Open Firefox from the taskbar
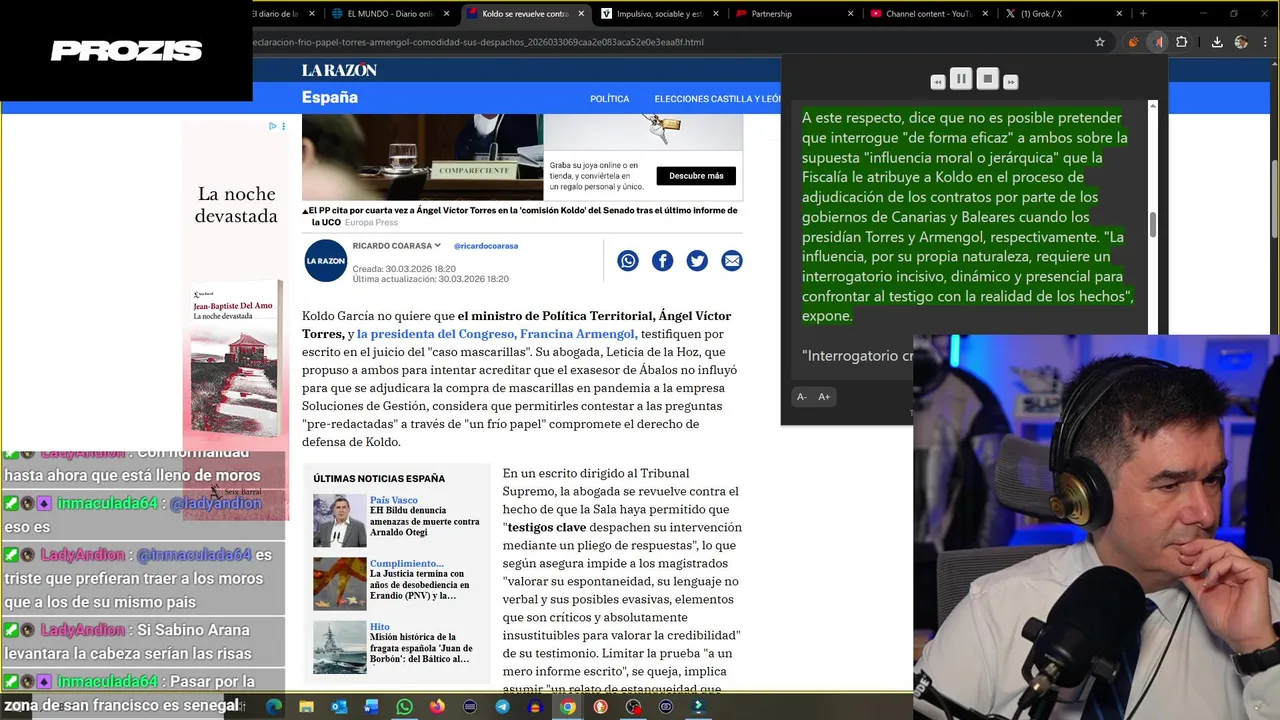Viewport: 1280px width, 720px height. point(437,706)
